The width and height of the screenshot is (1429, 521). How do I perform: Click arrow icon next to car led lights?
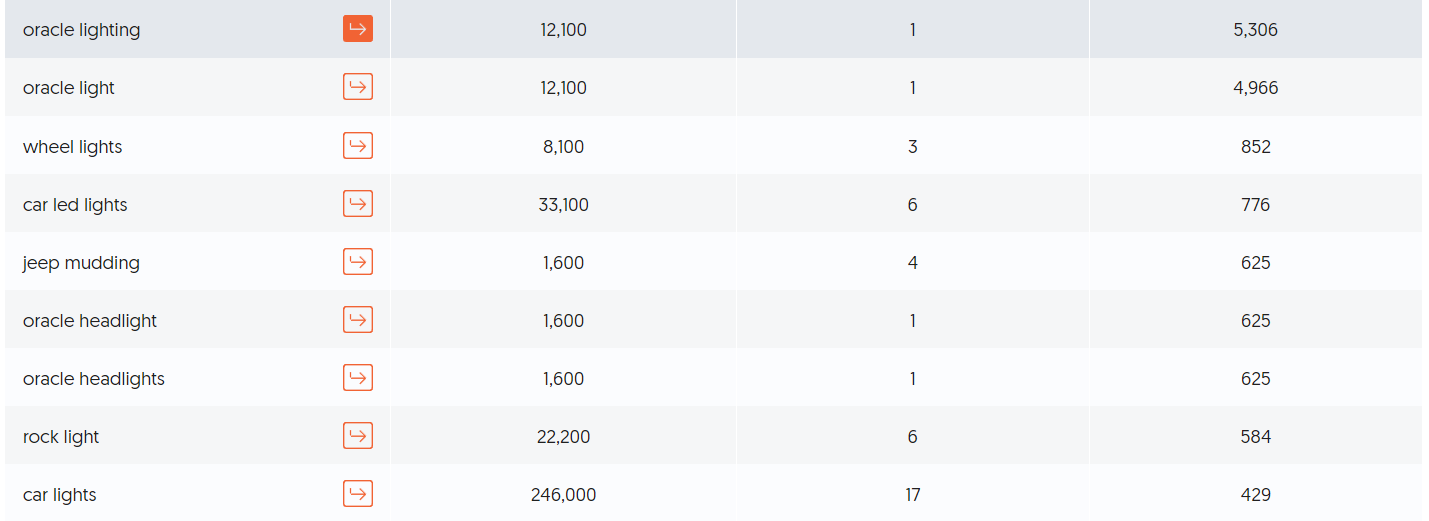358,204
